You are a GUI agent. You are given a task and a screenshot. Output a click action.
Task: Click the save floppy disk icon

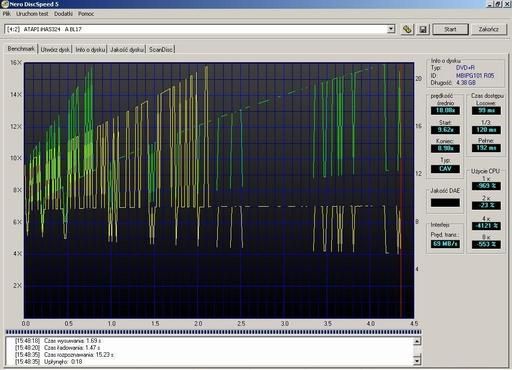pyautogui.click(x=423, y=29)
